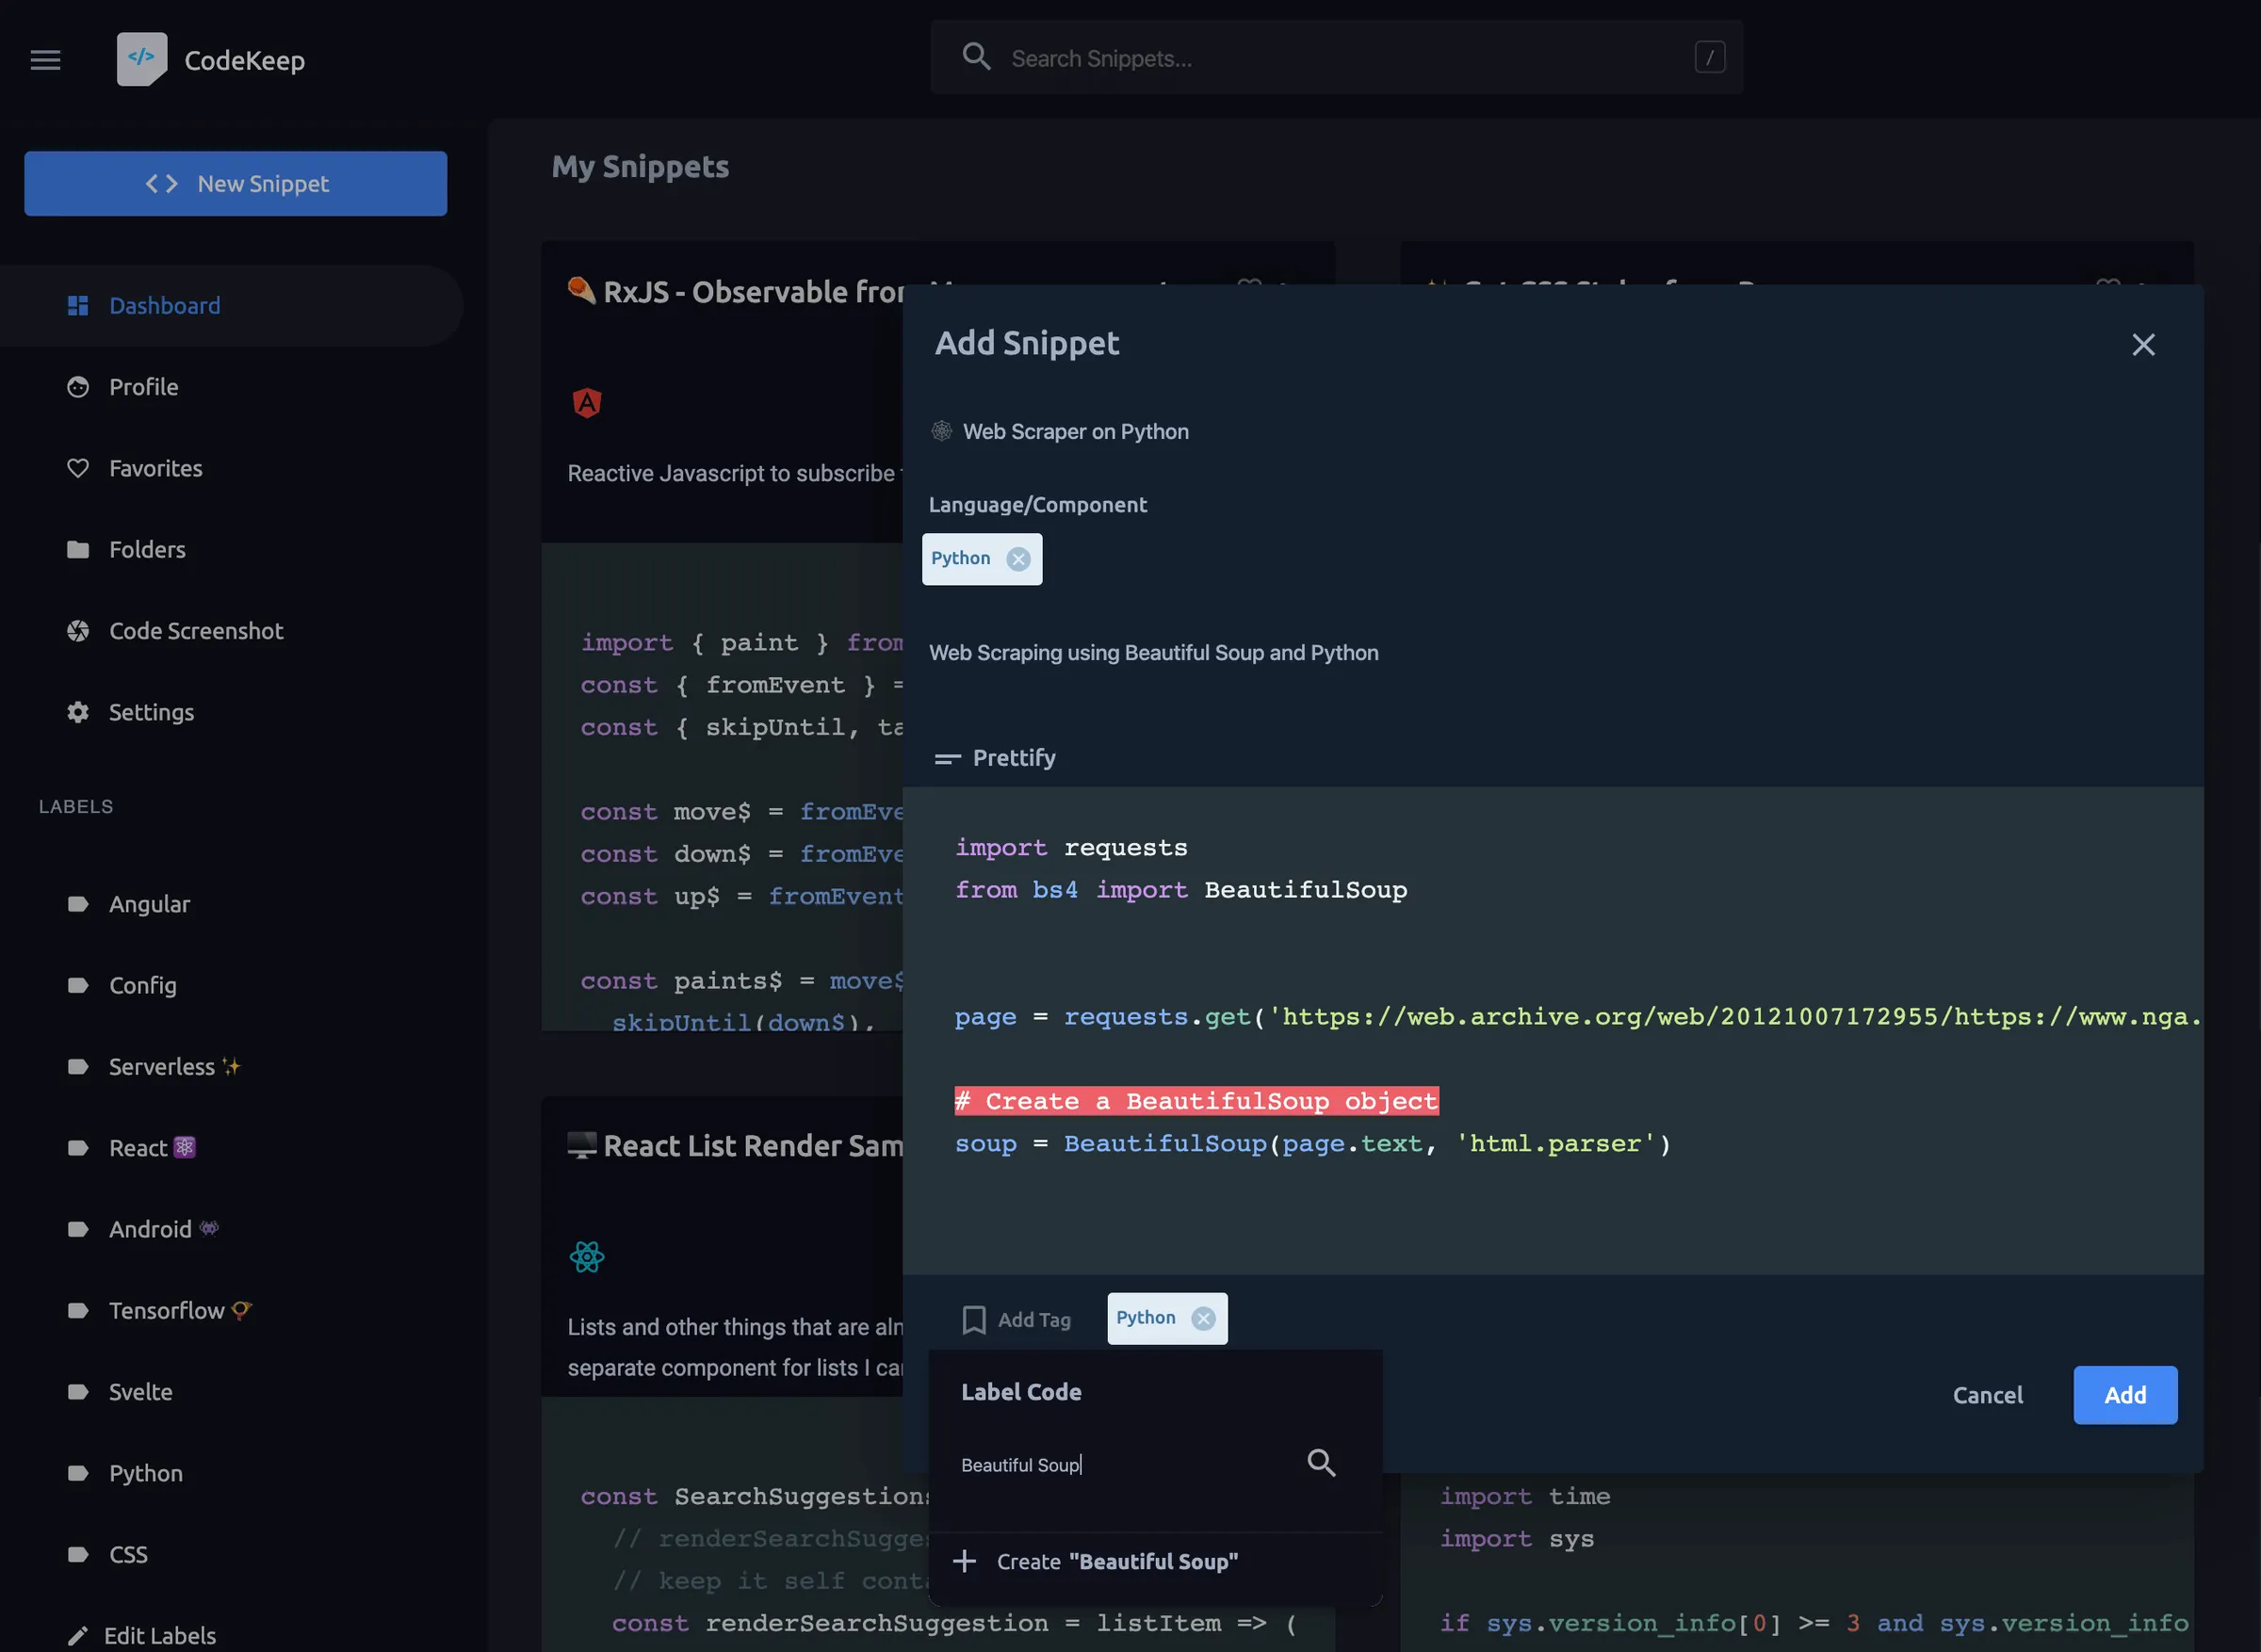Click the CodeKeep logo icon
2261x1652 pixels.
tap(140, 58)
